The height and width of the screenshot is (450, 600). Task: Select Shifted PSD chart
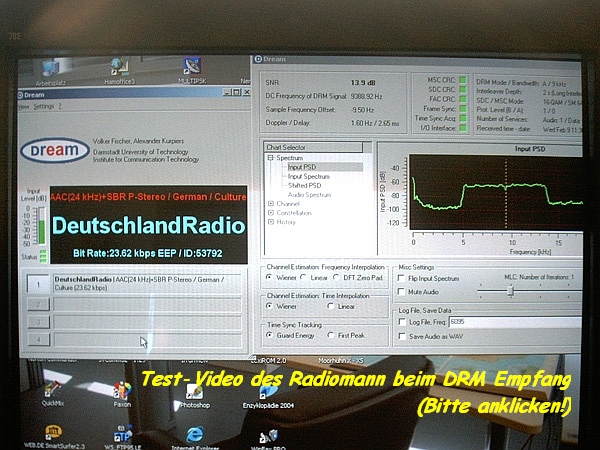point(304,185)
